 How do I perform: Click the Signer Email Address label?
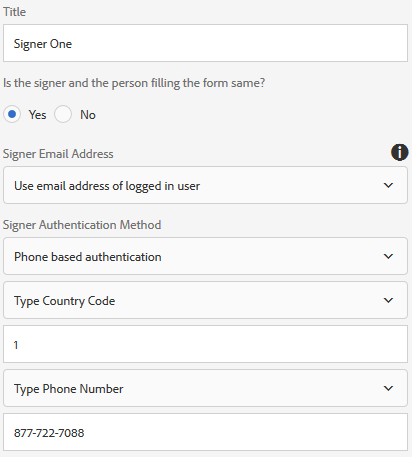(x=58, y=154)
